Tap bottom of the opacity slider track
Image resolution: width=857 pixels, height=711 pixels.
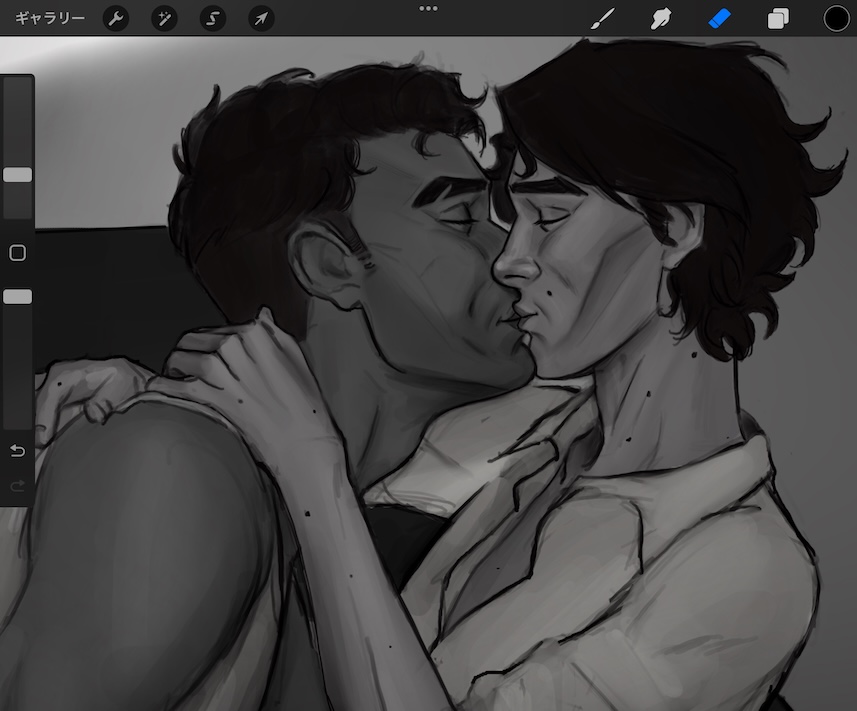[x=17, y=420]
